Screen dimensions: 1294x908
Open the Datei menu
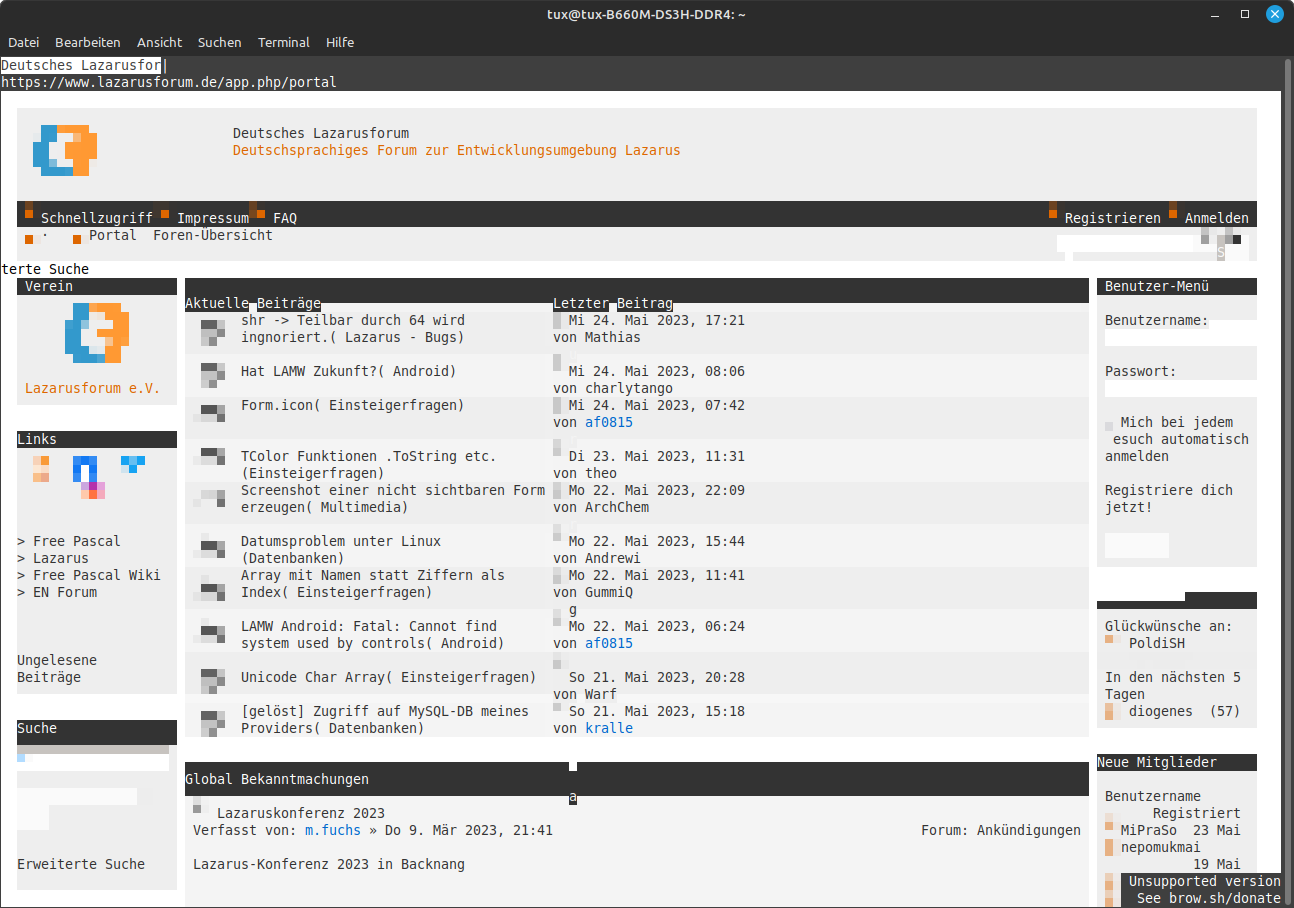point(23,43)
